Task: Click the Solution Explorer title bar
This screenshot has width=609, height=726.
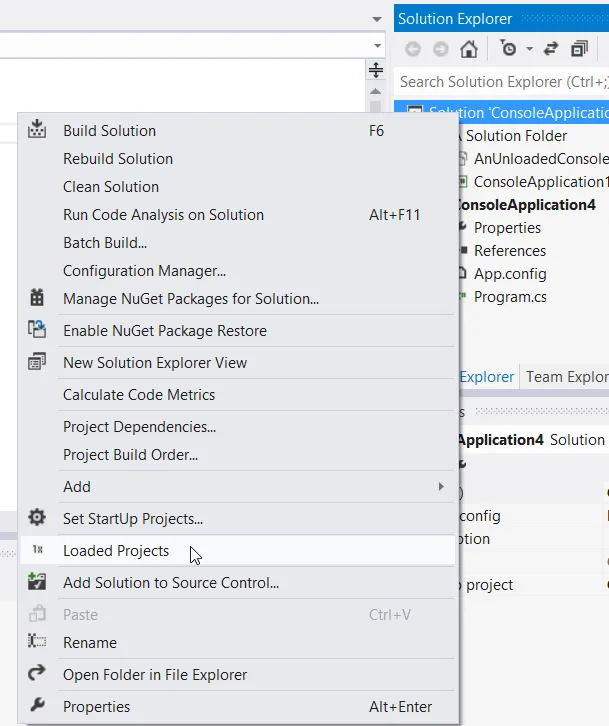Action: coord(502,19)
